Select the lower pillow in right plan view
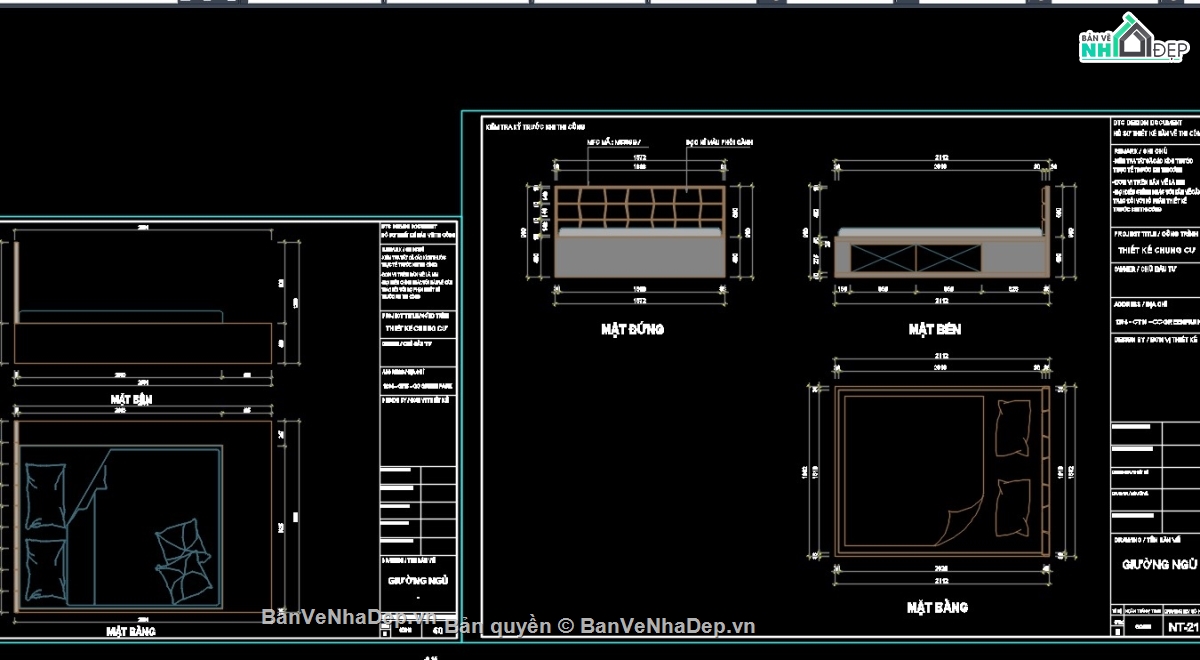 (1012, 507)
